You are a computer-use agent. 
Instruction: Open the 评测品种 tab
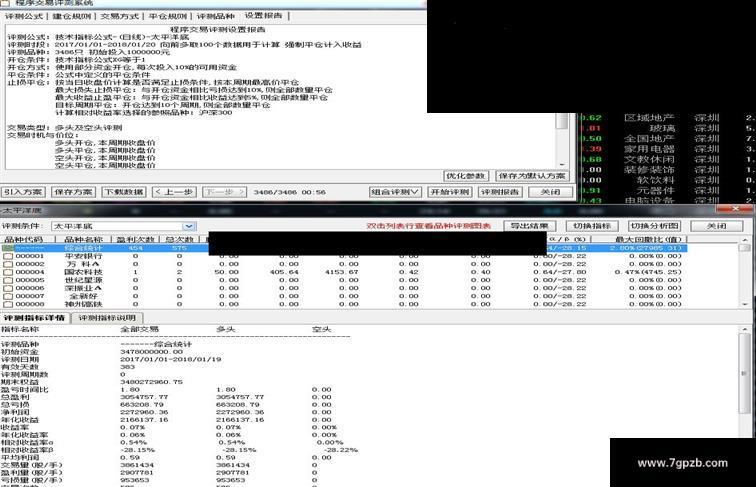coord(216,16)
